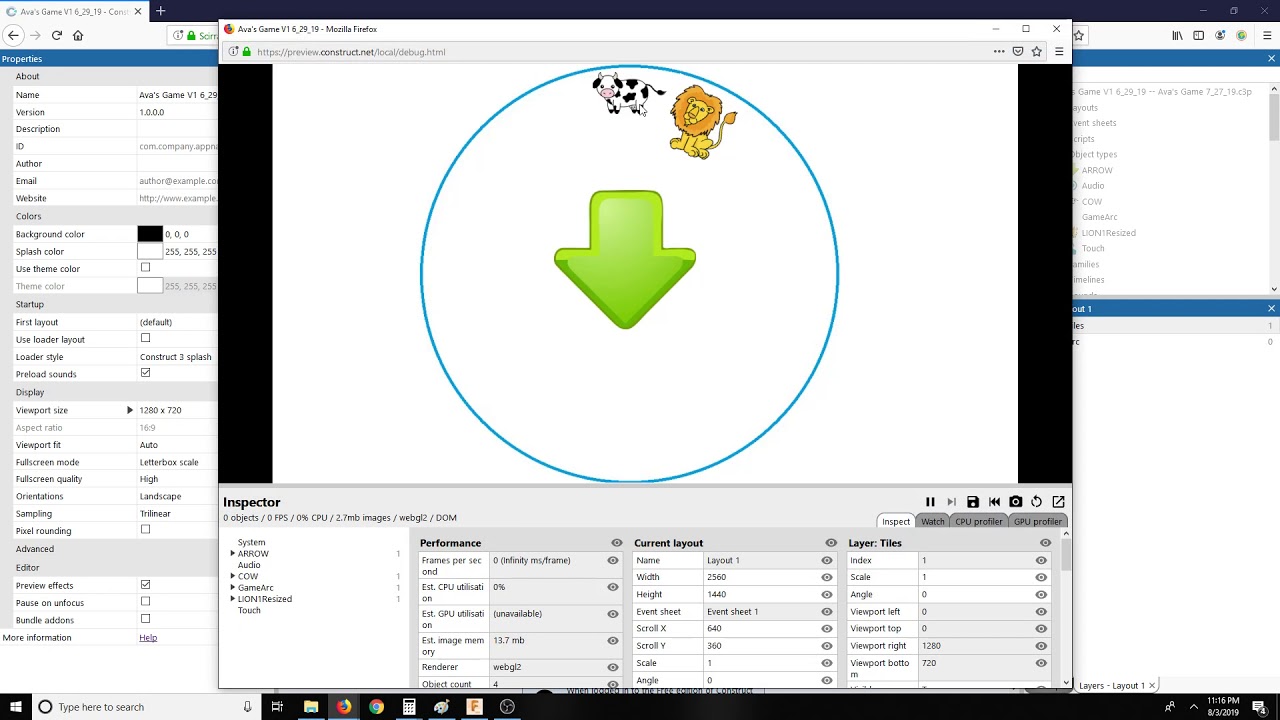
Task: Open the CPU profiler tab
Action: coord(979,521)
